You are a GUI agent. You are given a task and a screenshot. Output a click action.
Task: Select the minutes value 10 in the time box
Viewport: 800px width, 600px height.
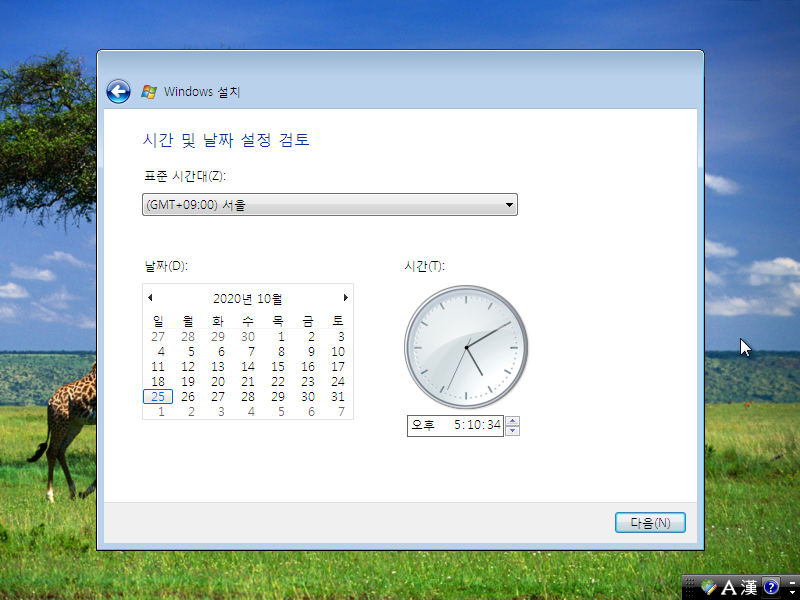click(472, 425)
